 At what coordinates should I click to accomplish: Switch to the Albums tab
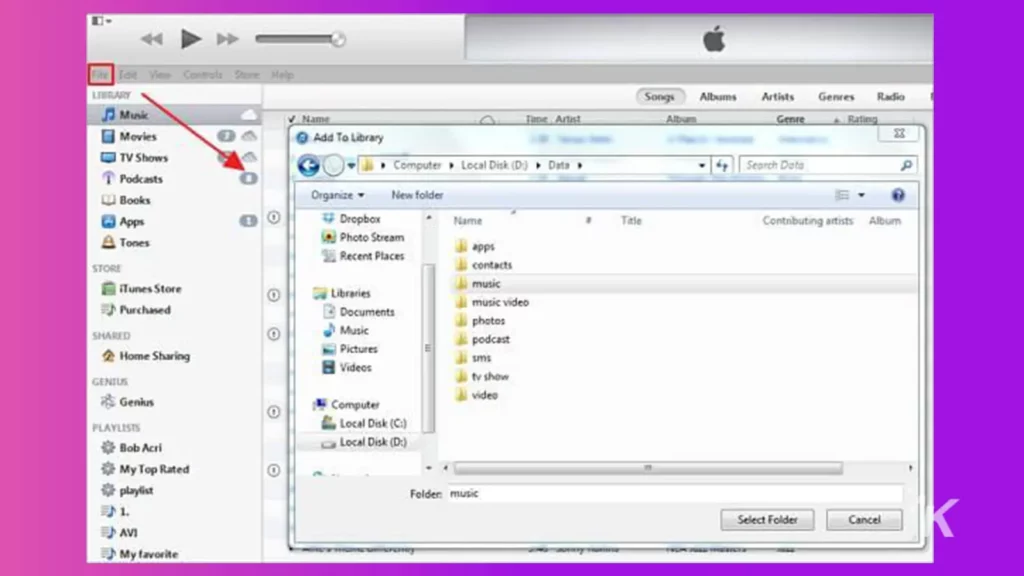[x=718, y=97]
